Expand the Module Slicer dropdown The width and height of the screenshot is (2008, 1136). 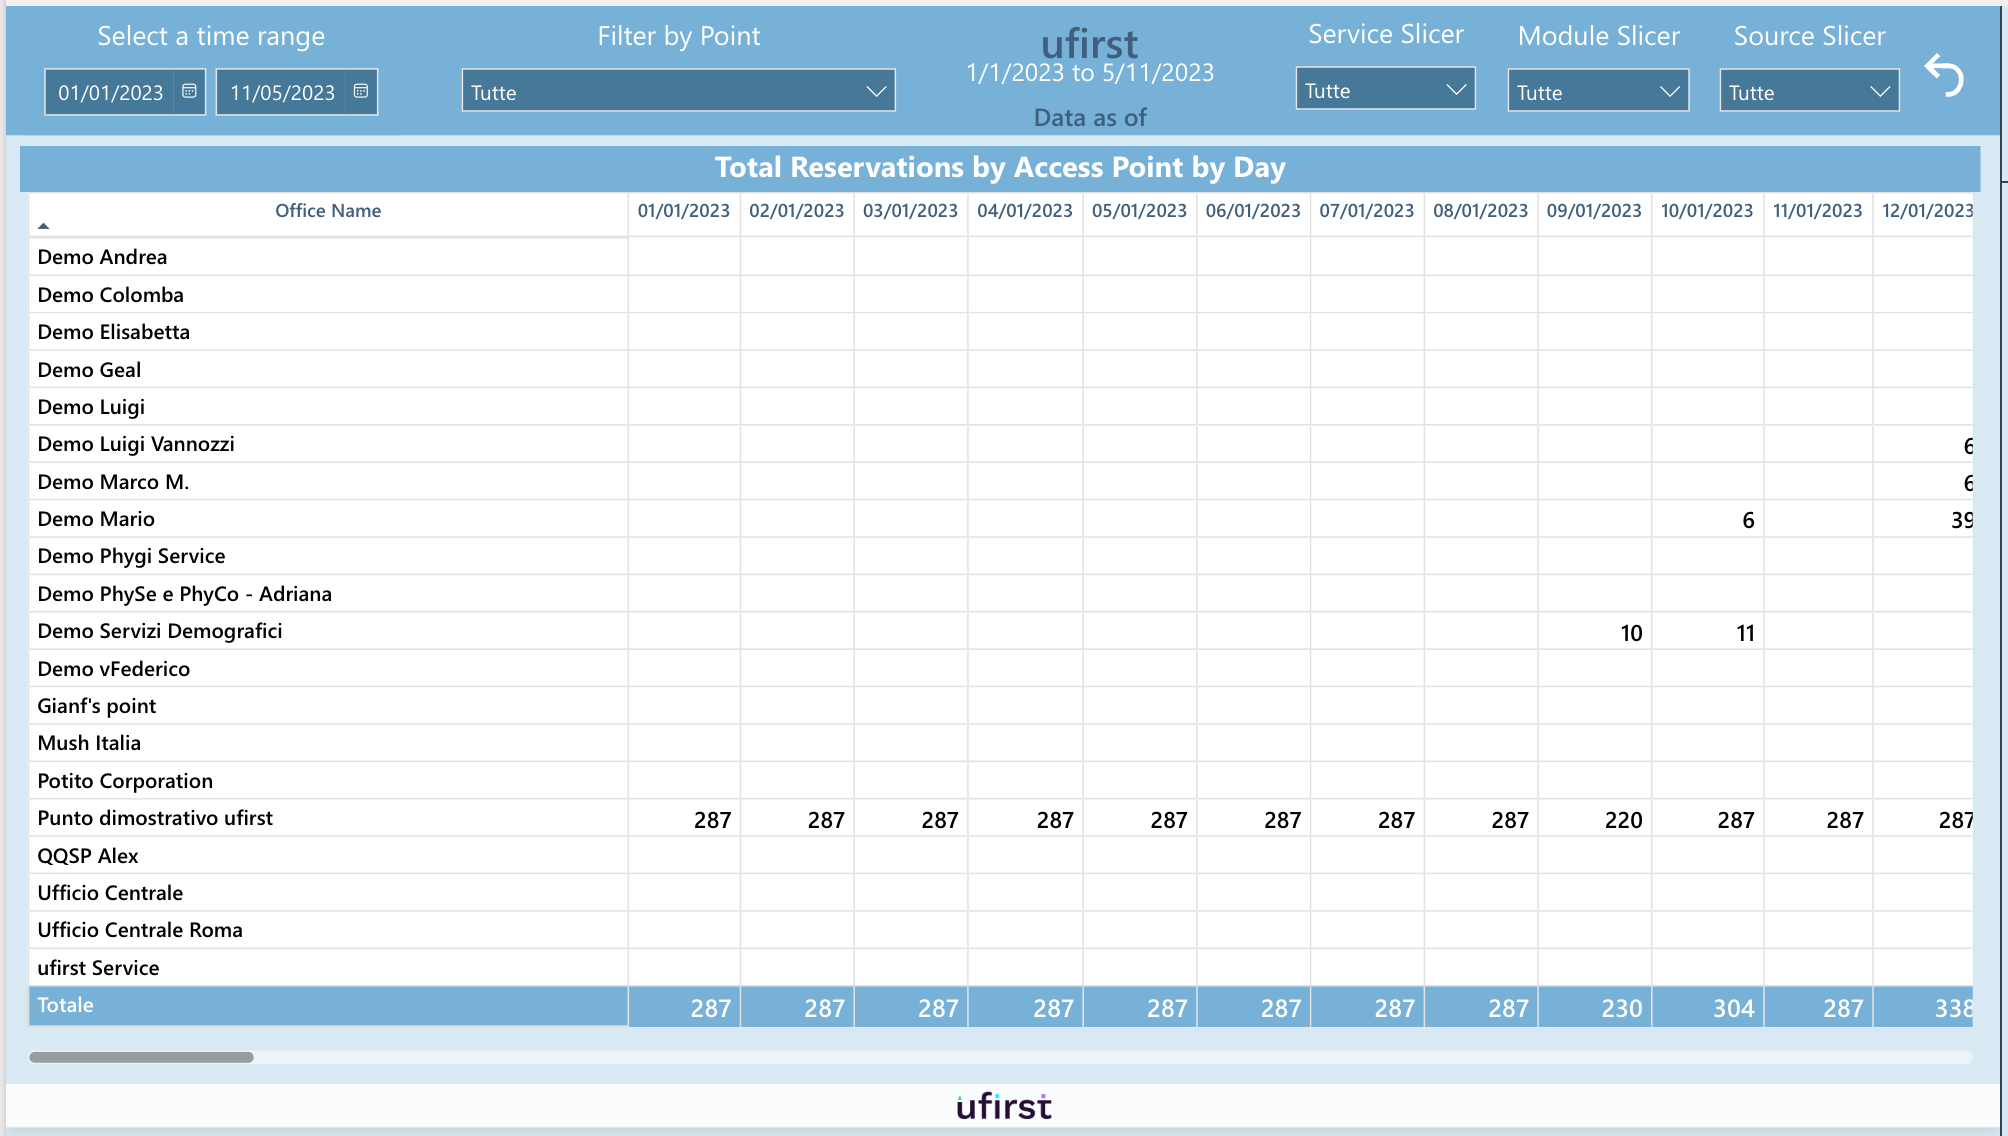coord(1597,91)
